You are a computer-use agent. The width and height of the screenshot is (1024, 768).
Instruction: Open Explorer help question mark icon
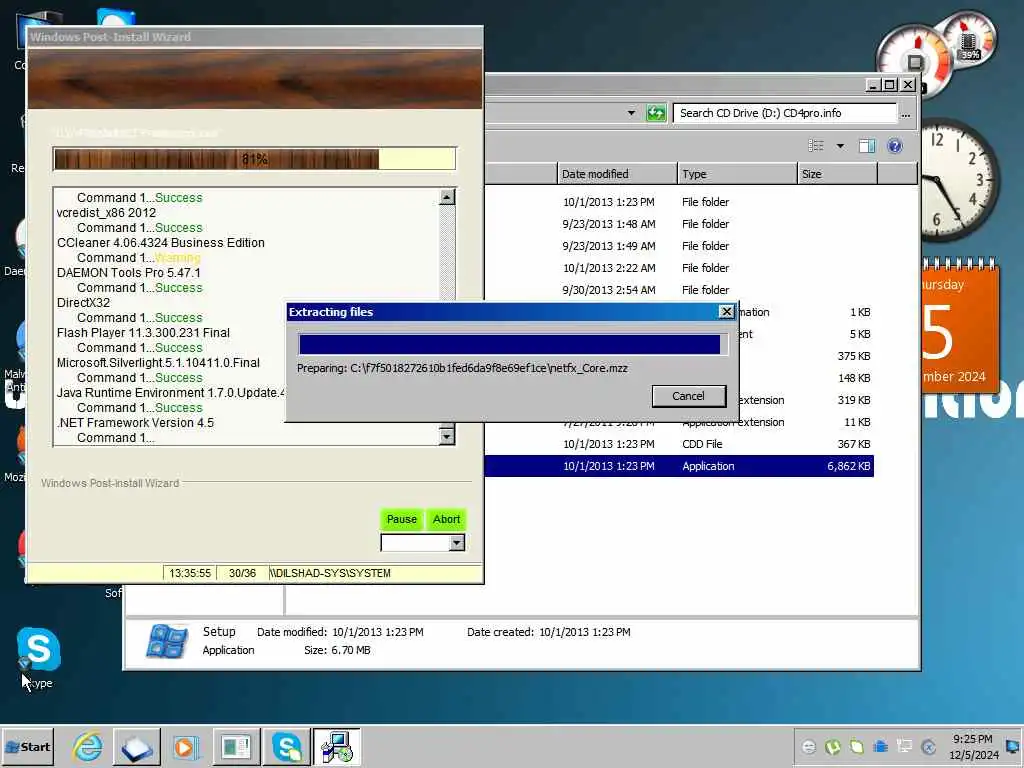pos(895,146)
